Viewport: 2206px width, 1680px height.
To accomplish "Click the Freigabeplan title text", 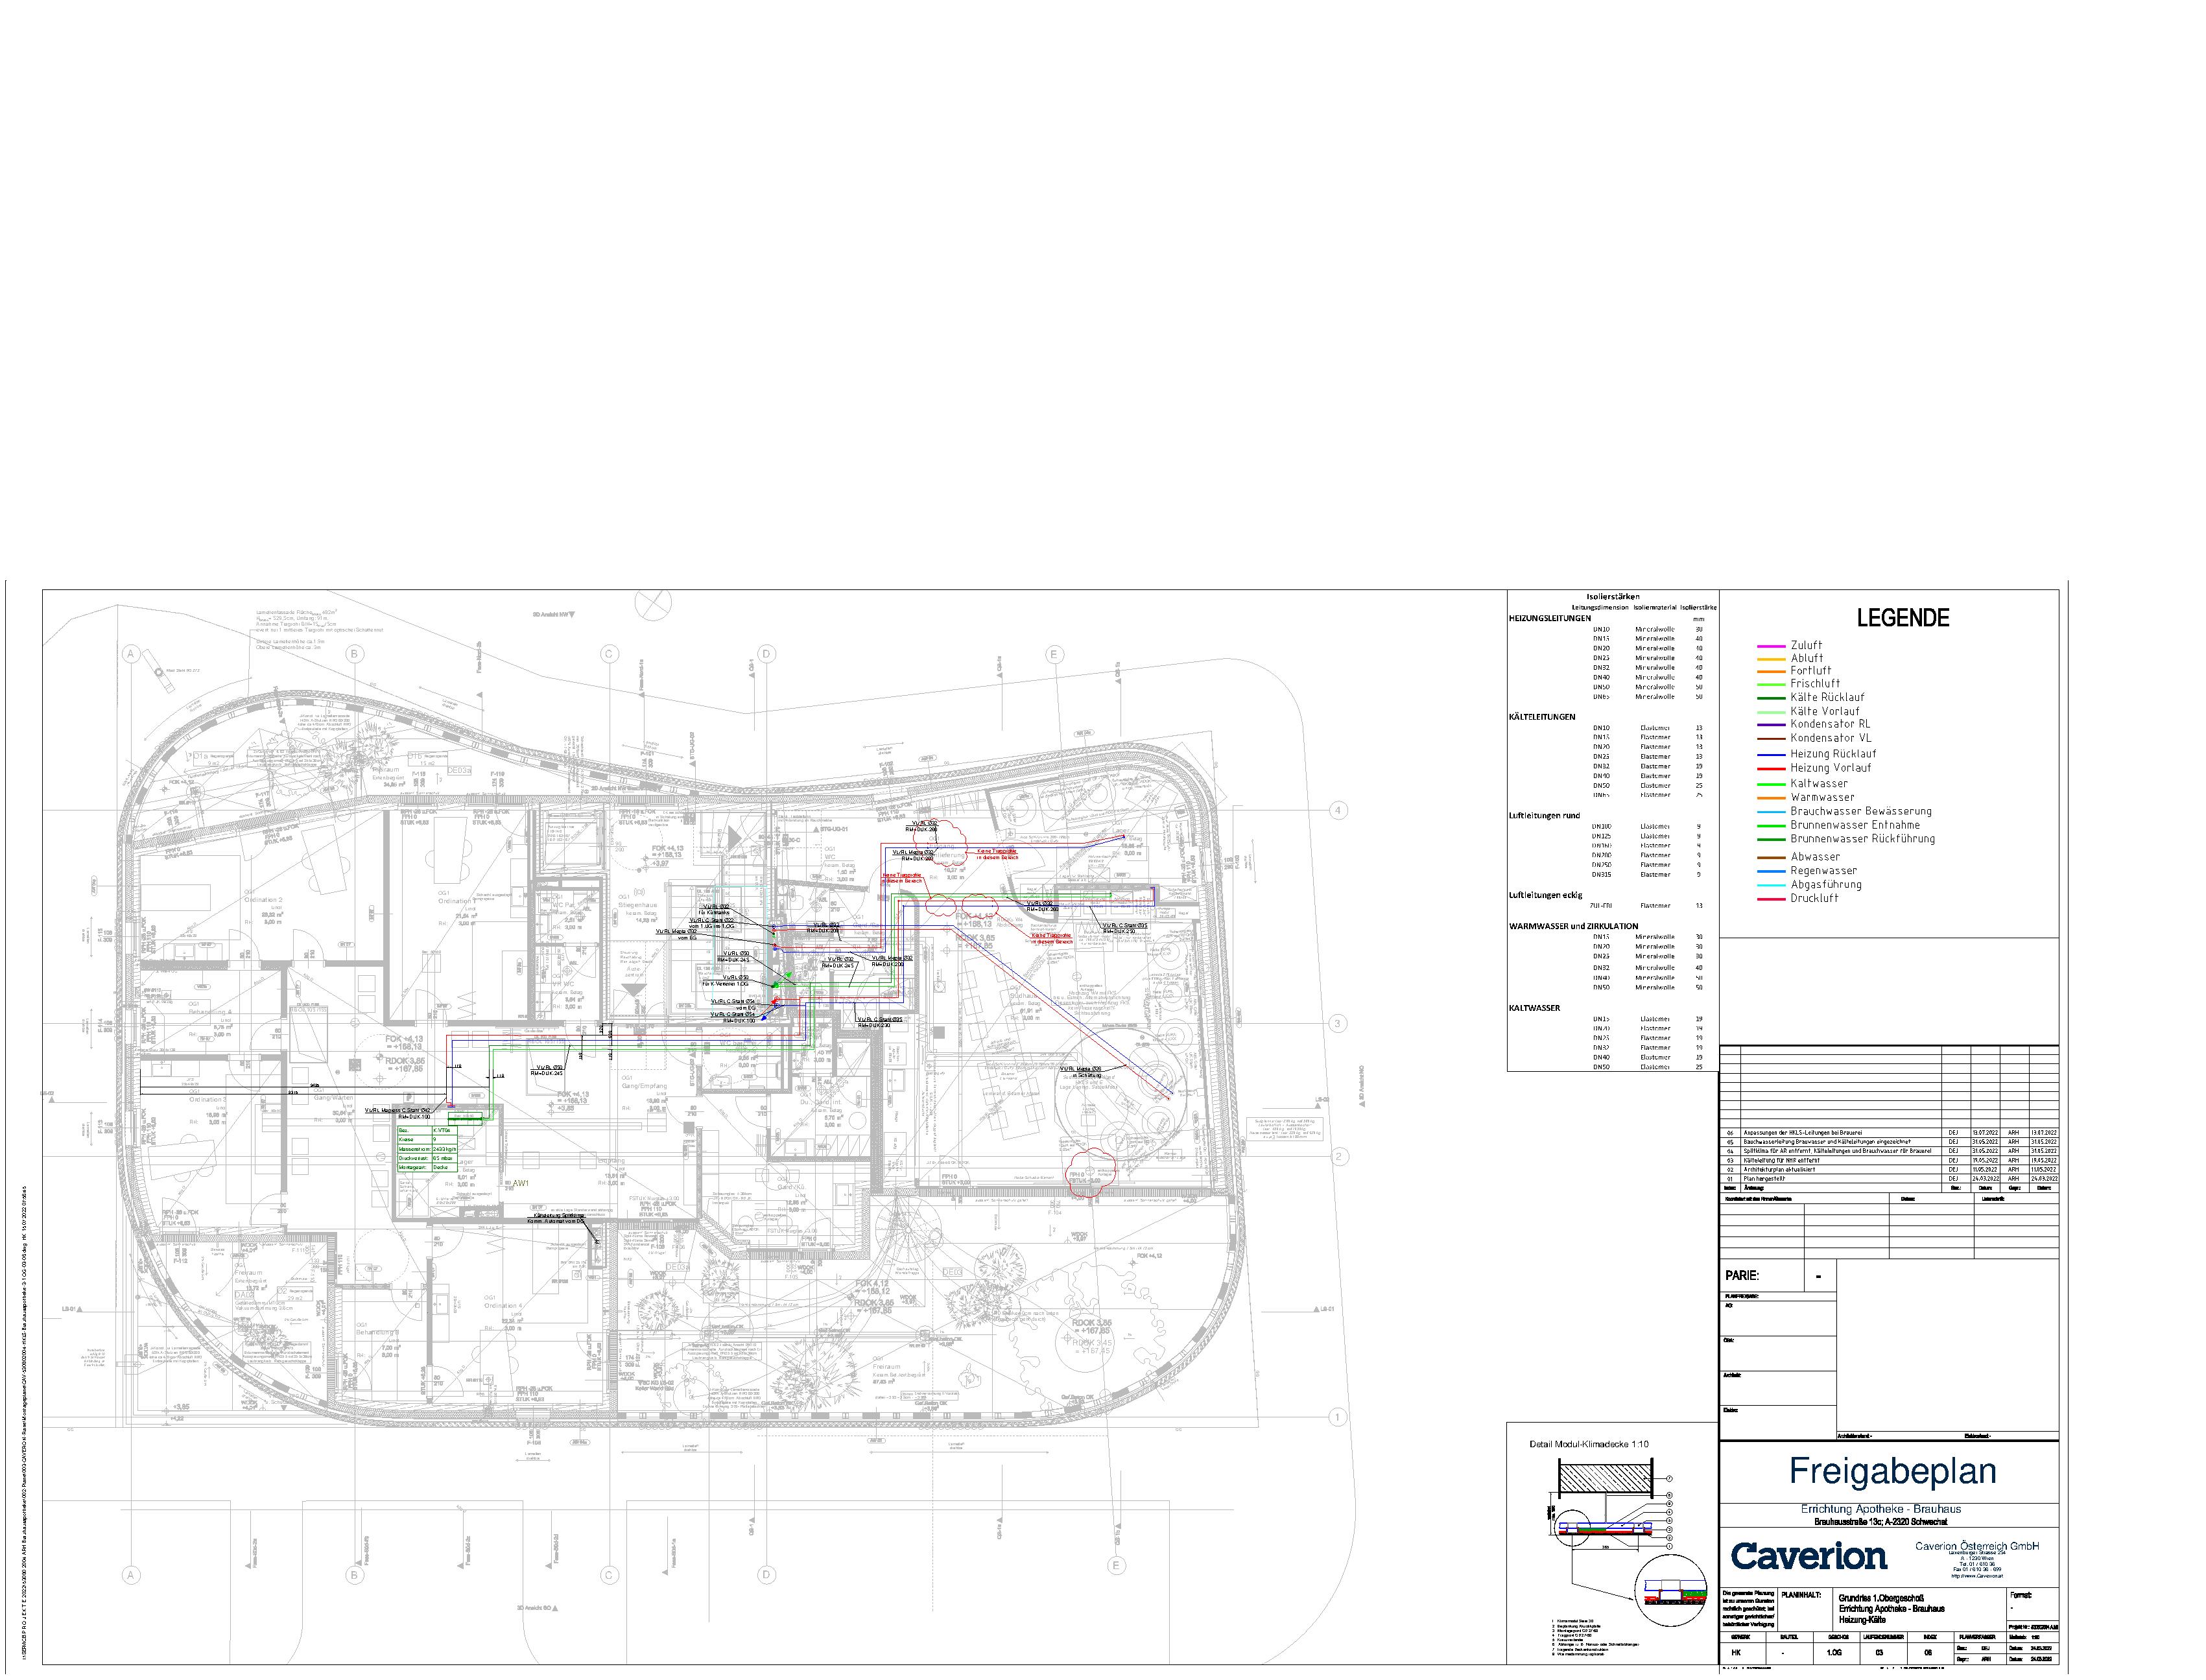I will coord(1892,1471).
